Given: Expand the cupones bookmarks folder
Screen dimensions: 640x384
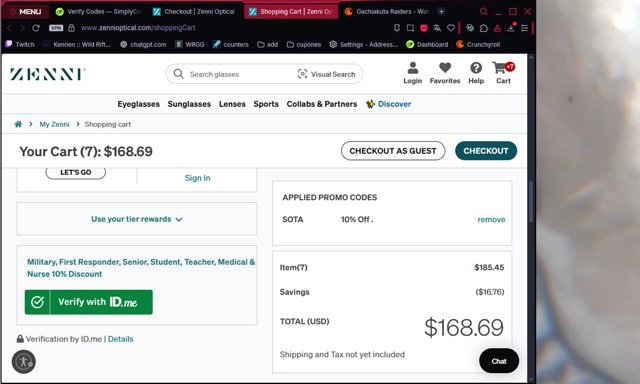Looking at the screenshot, I should pos(304,44).
